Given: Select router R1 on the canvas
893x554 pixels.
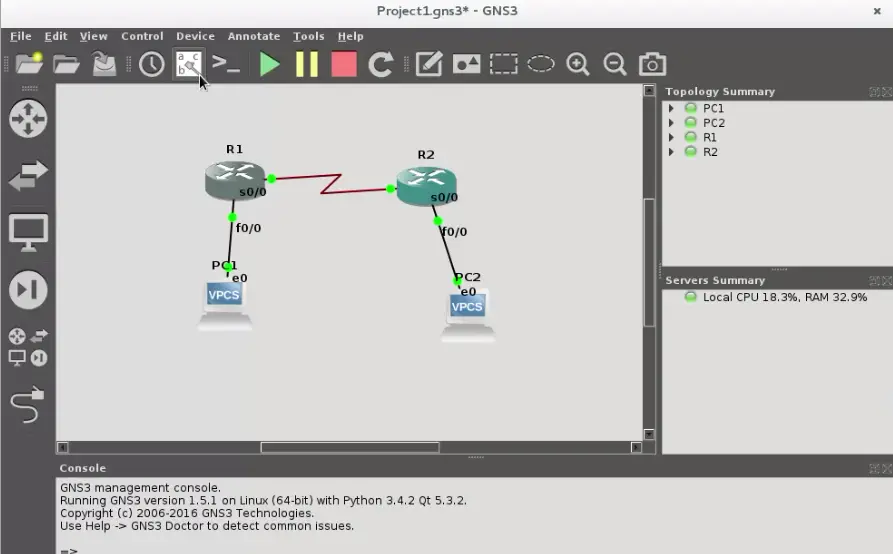Looking at the screenshot, I should (x=235, y=180).
